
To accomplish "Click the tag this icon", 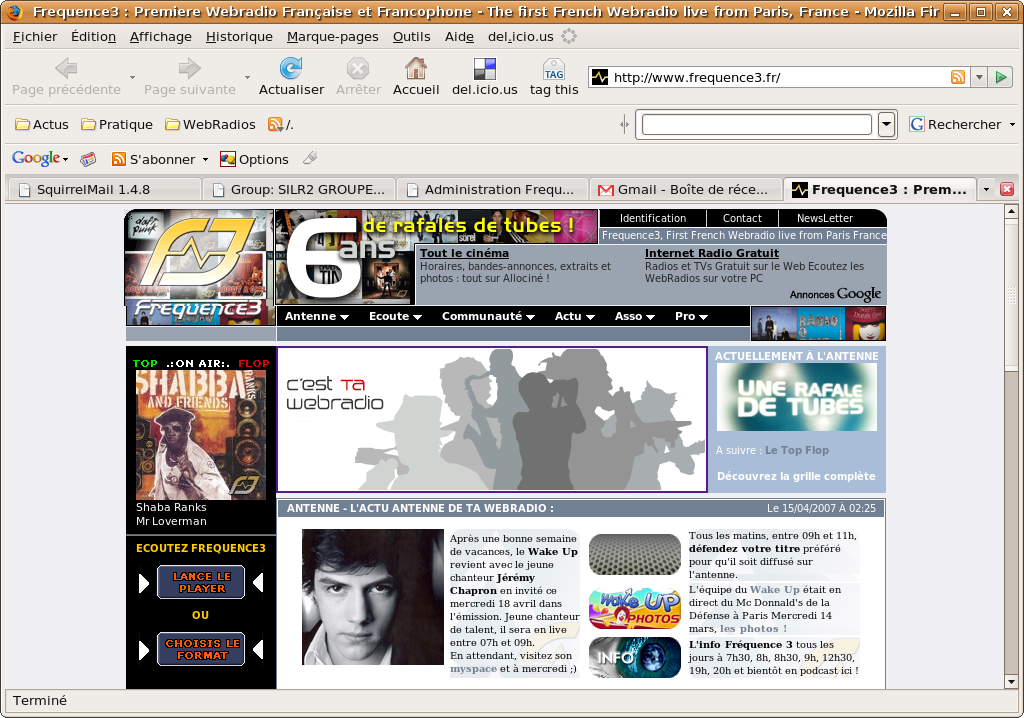I will point(554,69).
